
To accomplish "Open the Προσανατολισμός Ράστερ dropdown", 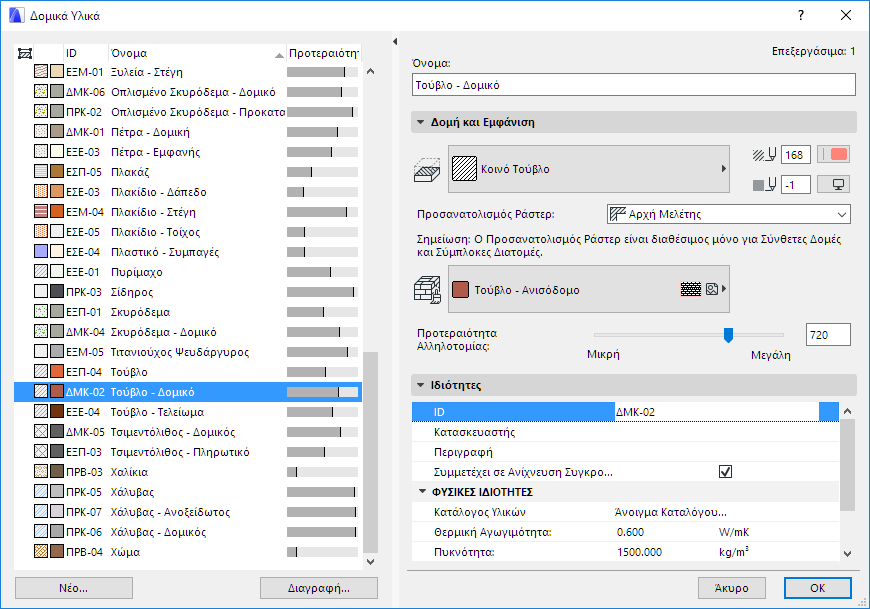I will click(729, 214).
